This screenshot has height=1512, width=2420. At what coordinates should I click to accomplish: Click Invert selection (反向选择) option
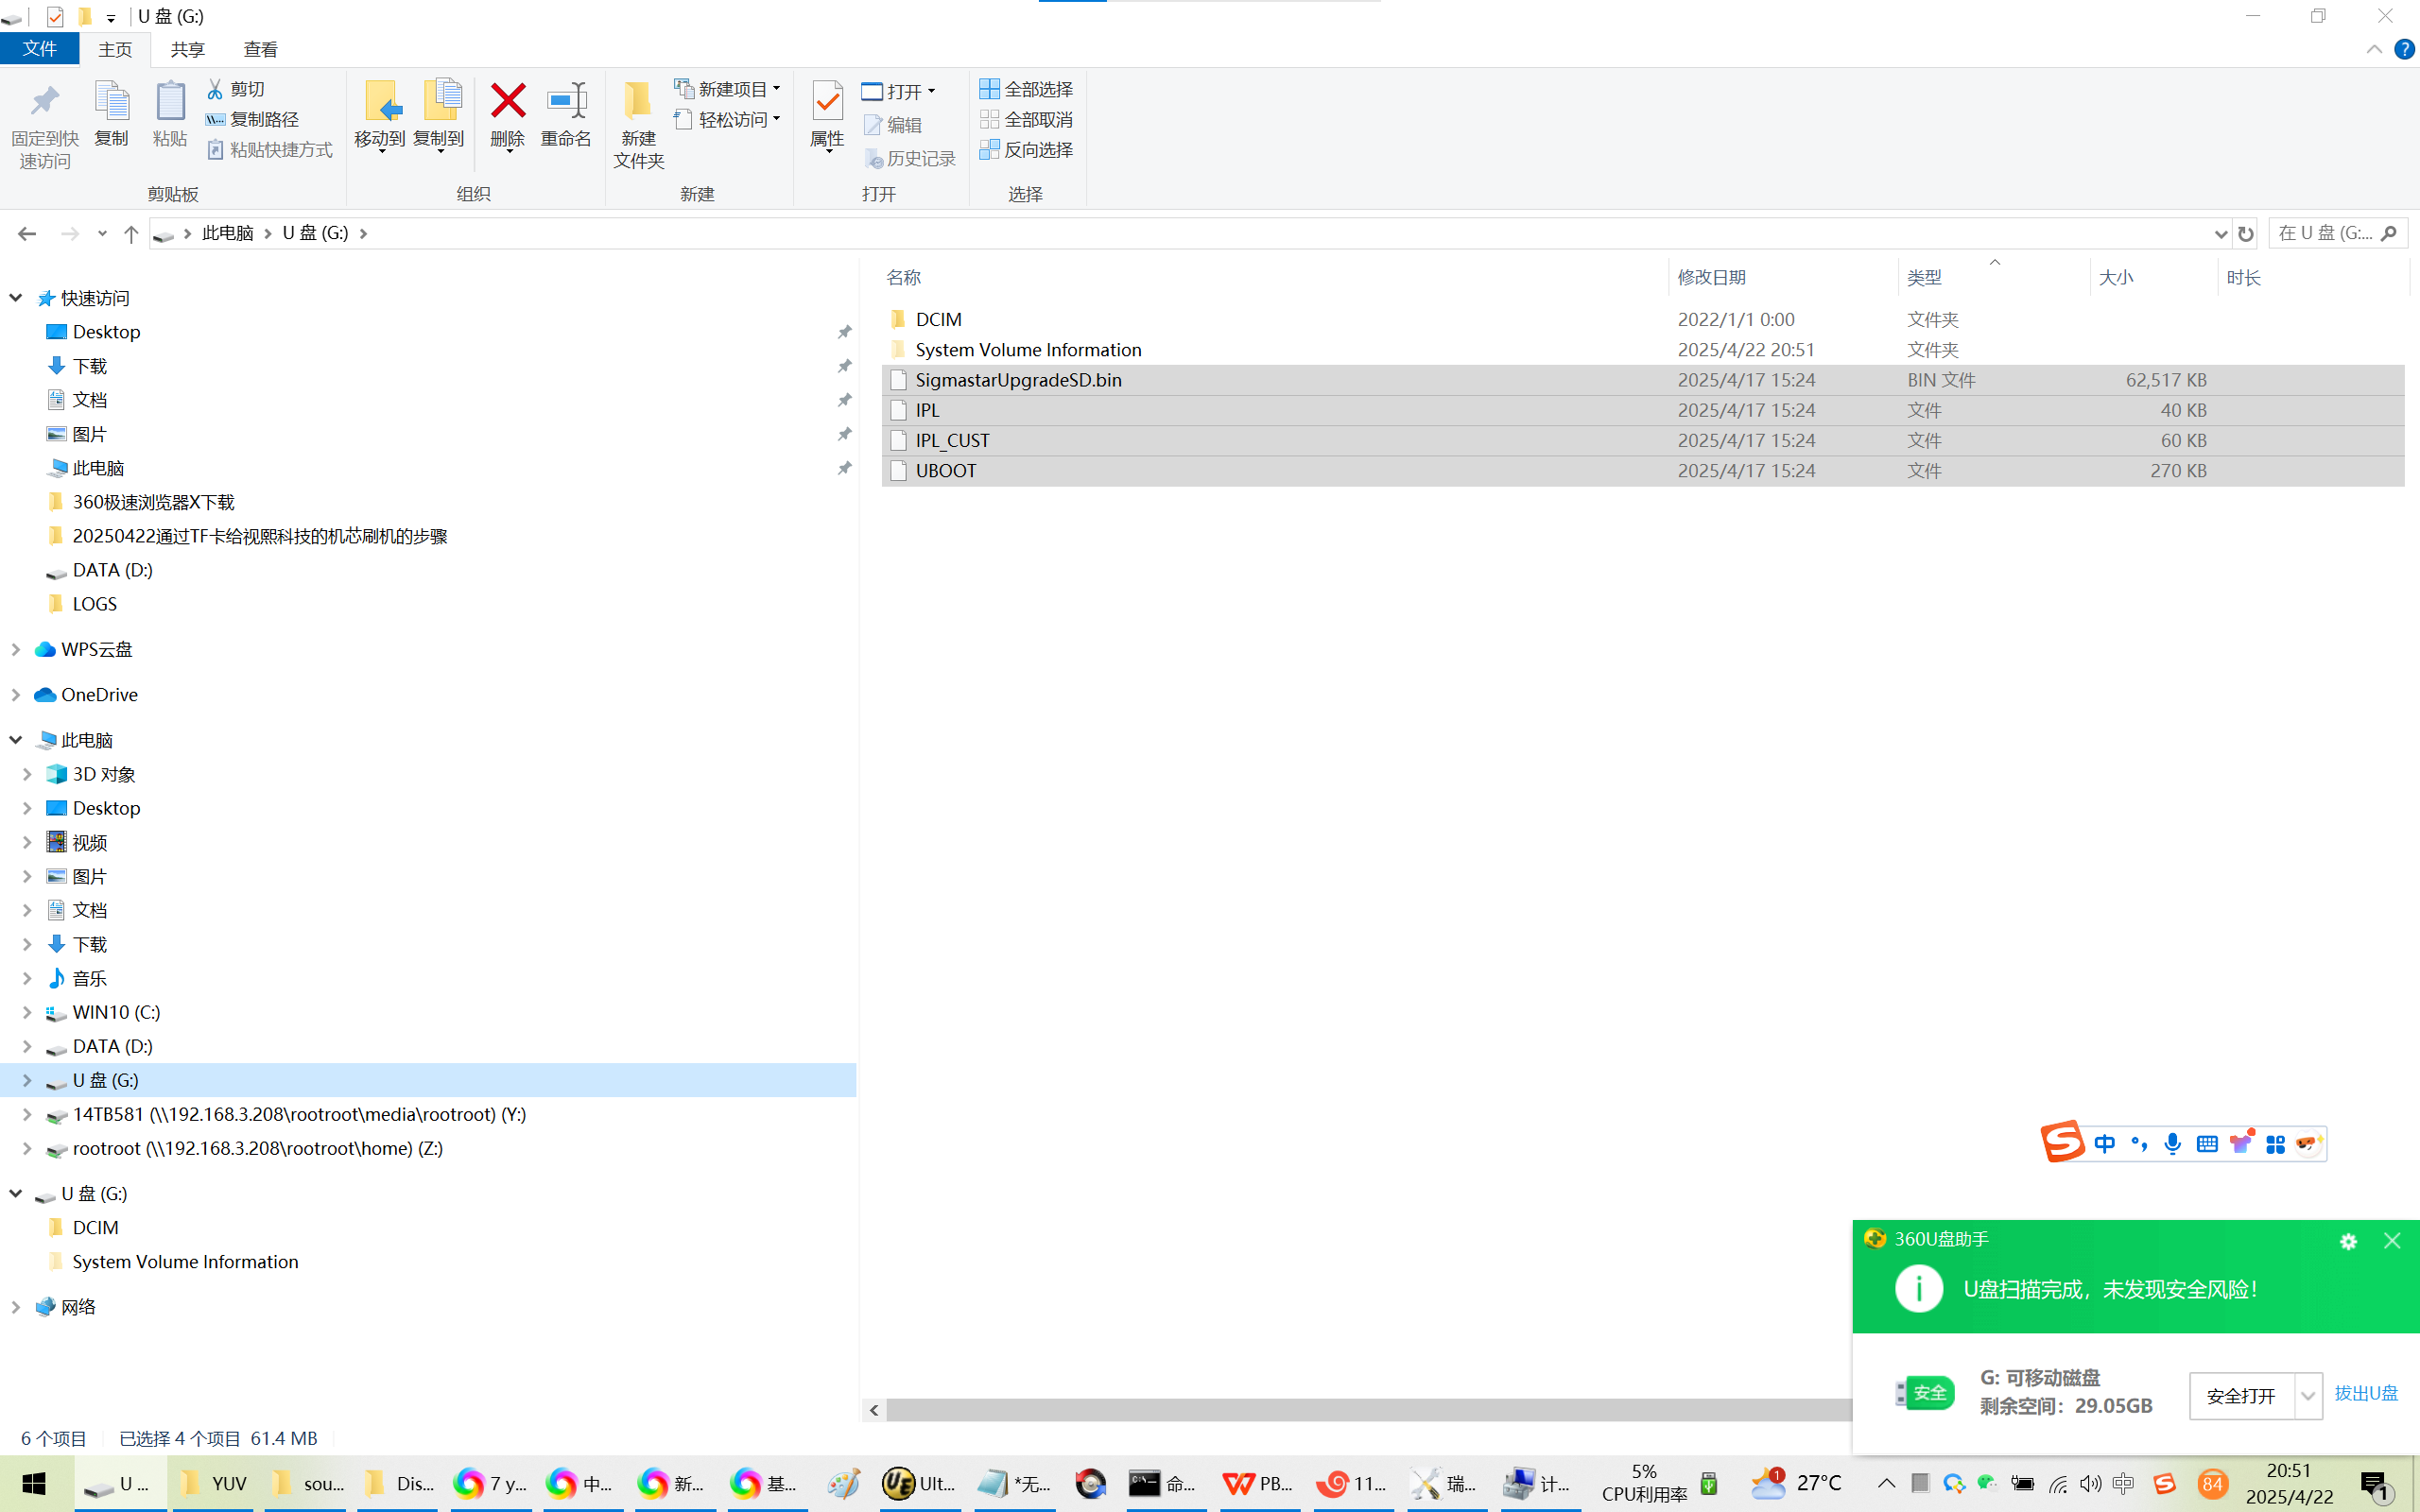pos(1027,149)
